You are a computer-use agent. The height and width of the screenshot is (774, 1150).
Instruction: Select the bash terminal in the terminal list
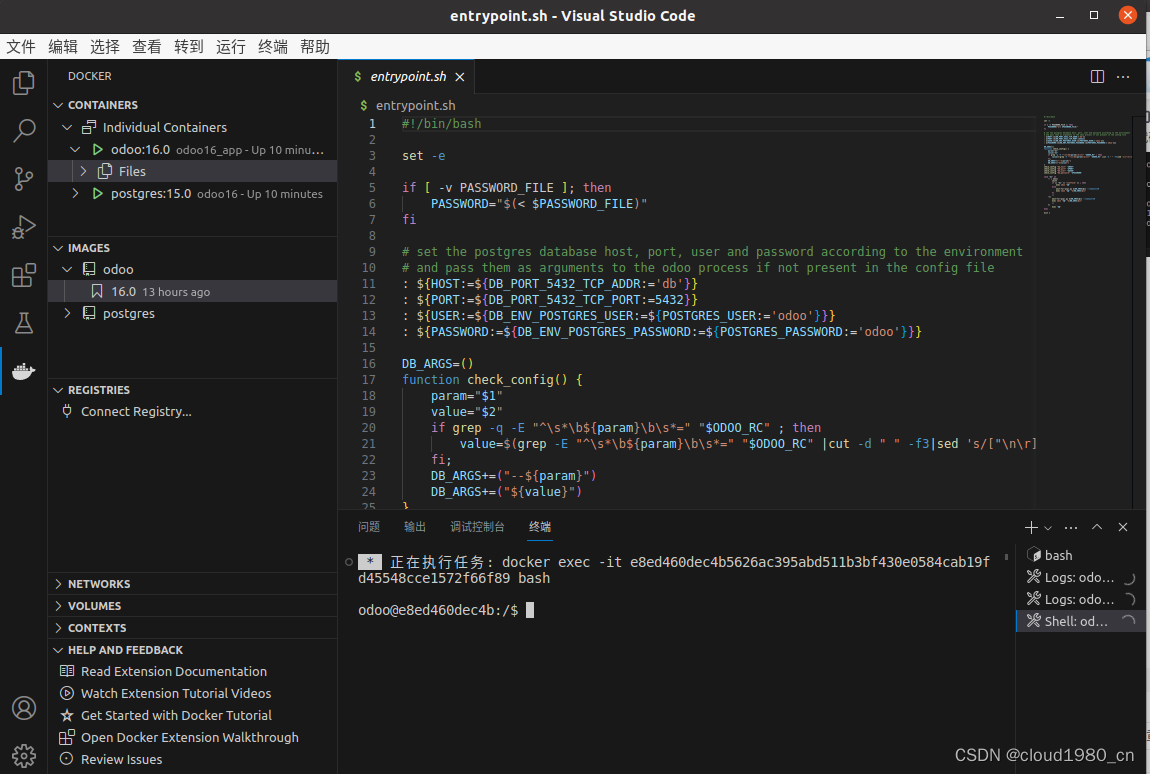click(x=1057, y=555)
